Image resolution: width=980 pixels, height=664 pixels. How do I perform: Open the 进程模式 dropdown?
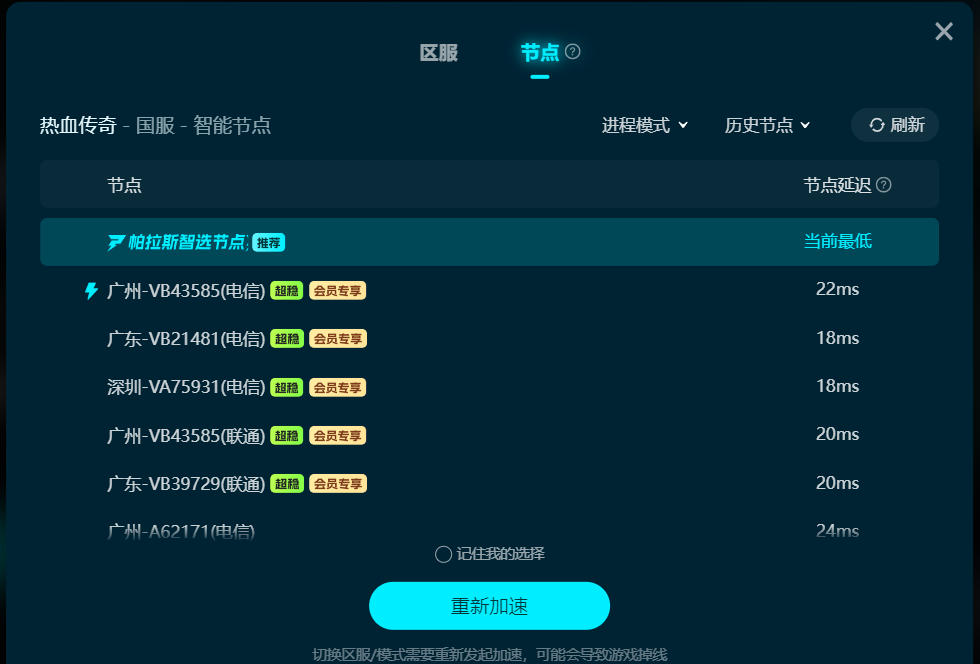pos(645,125)
